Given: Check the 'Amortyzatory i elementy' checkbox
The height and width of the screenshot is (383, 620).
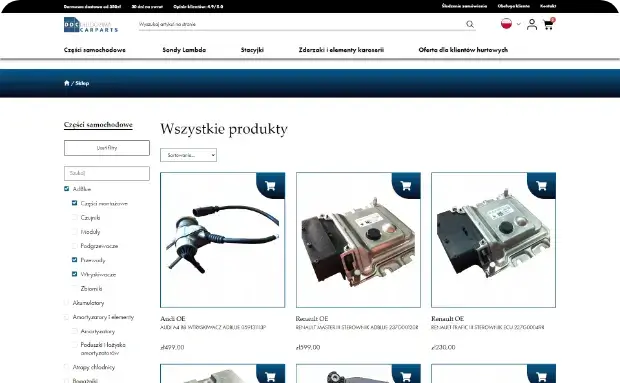Looking at the screenshot, I should [66, 317].
